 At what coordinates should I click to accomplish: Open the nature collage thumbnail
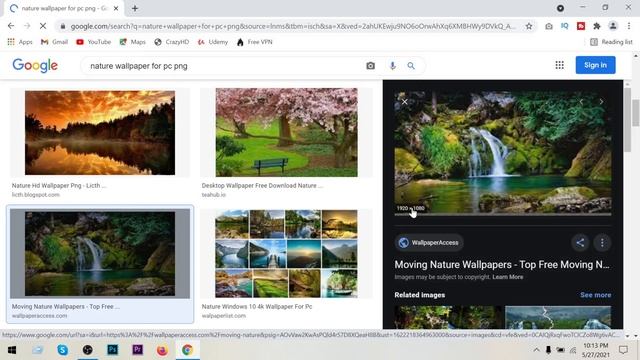287,253
